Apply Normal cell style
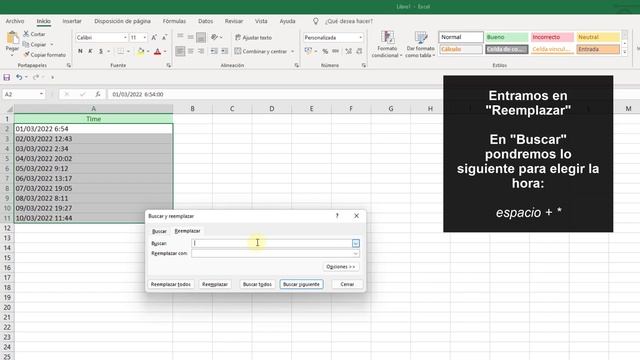640x360 pixels. pyautogui.click(x=461, y=37)
